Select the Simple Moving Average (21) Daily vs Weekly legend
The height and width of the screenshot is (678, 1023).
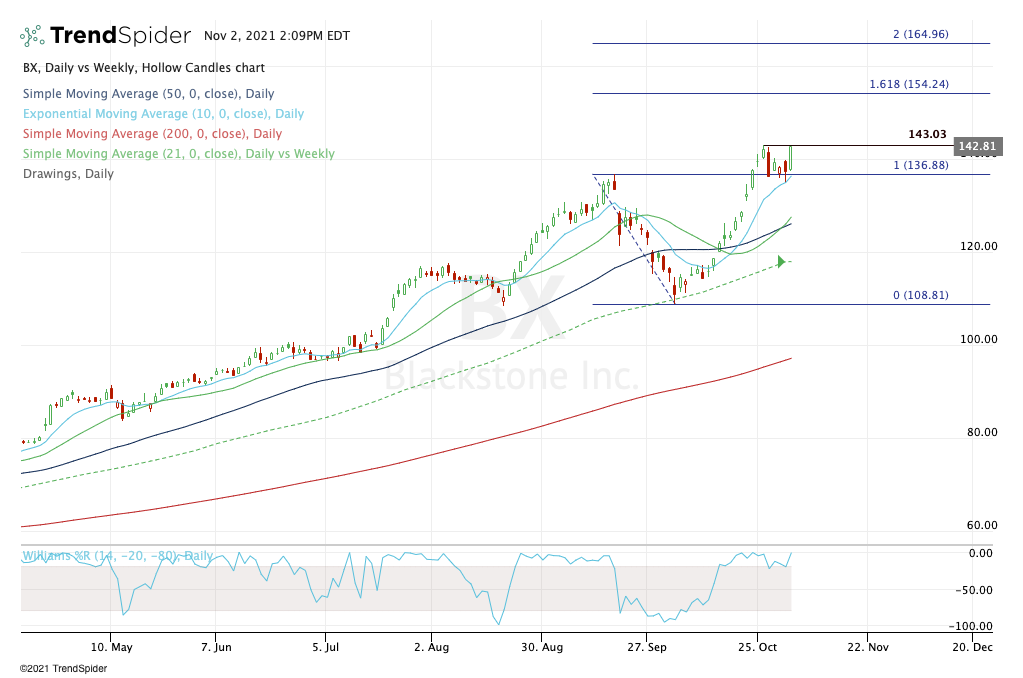coord(179,154)
